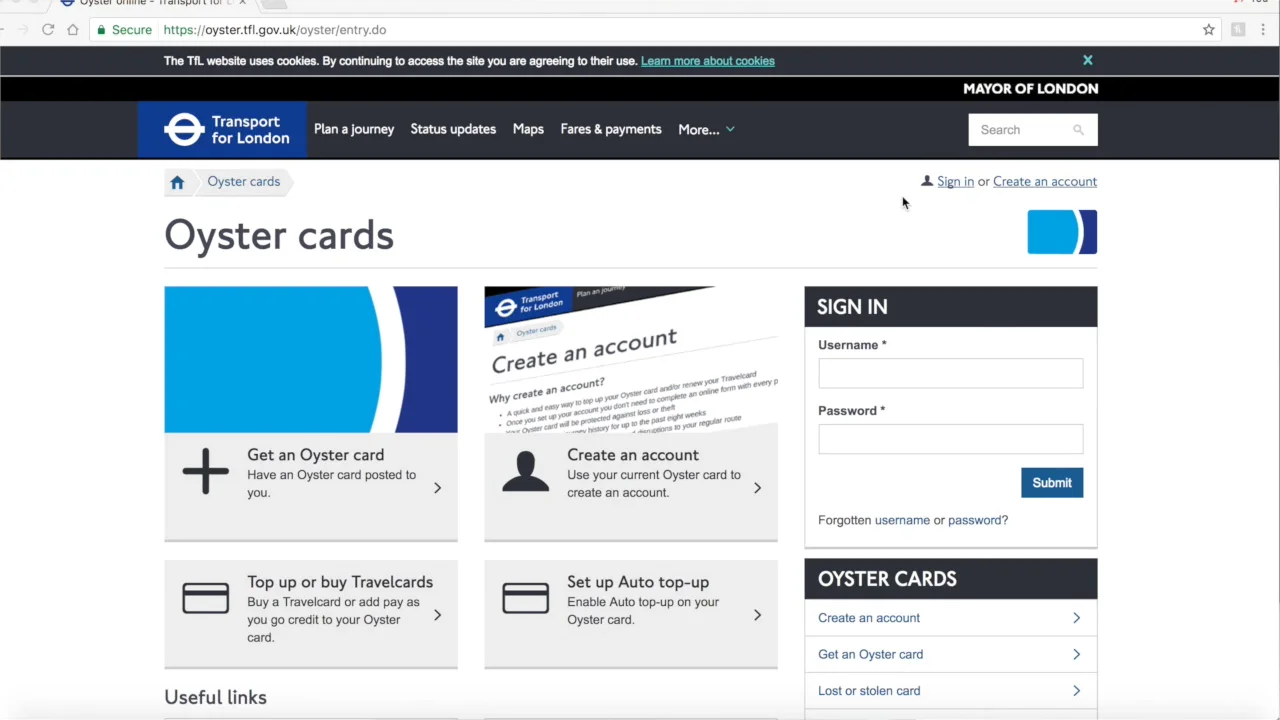Click the search magnifier icon
This screenshot has width=1280, height=720.
[1078, 130]
